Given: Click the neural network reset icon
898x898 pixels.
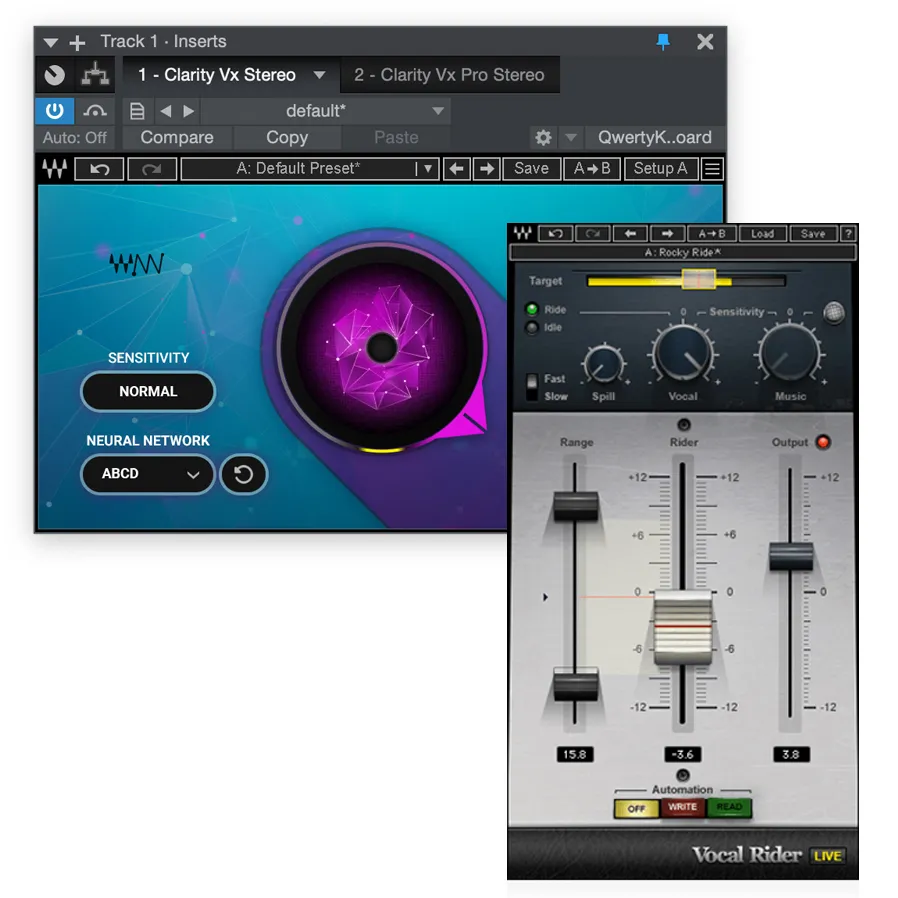Looking at the screenshot, I should [243, 474].
